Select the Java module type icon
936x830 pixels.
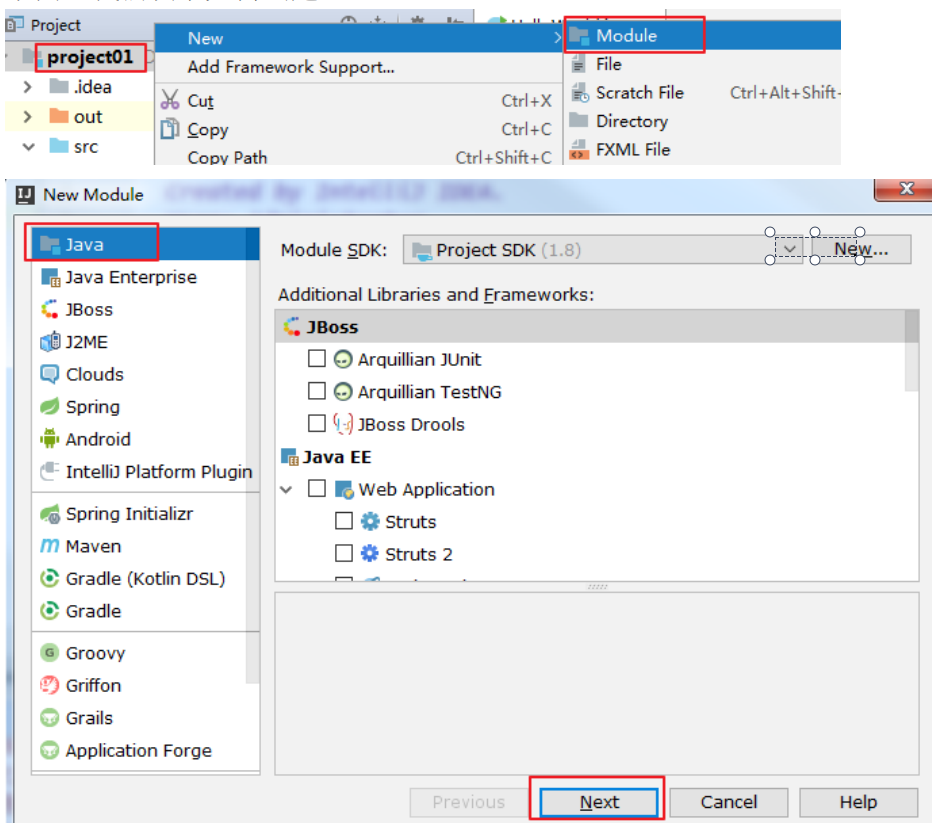point(50,245)
